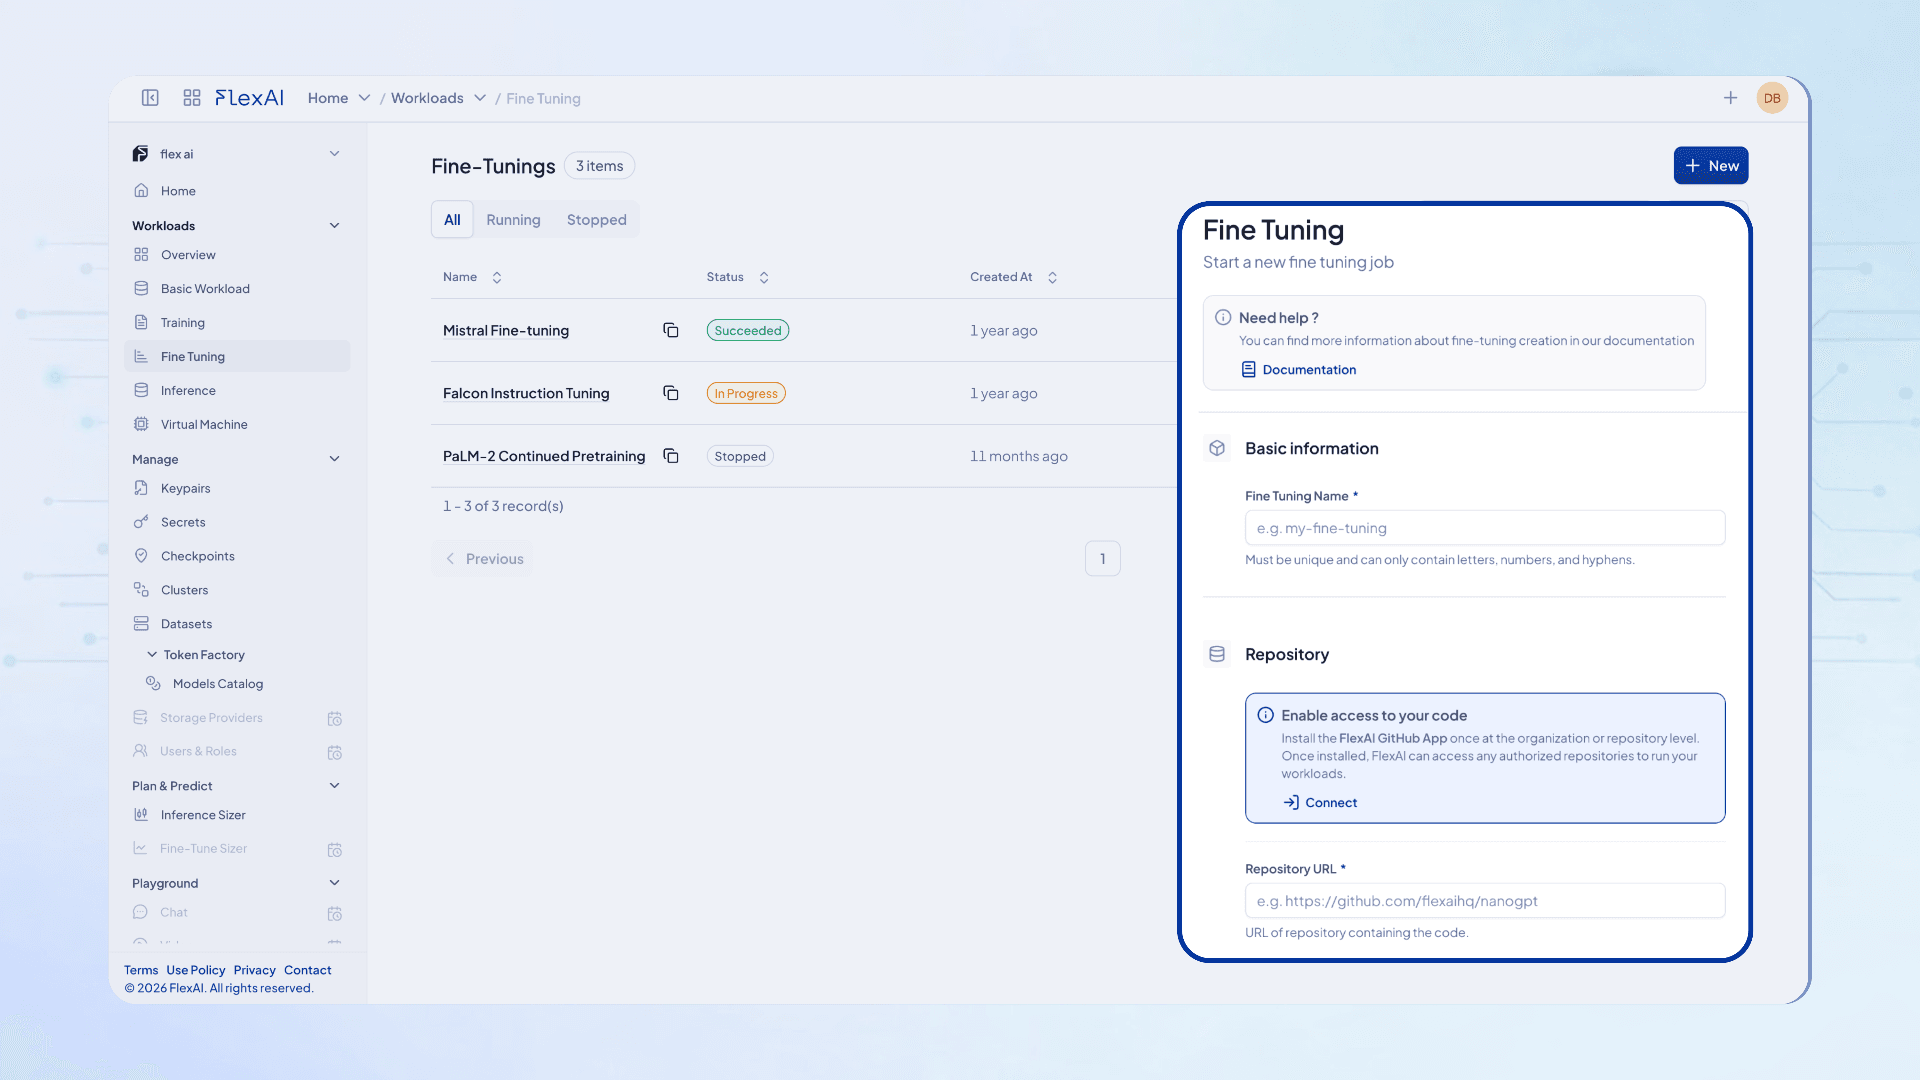Open the Documentation link
This screenshot has height=1080, width=1920.
tap(1299, 370)
